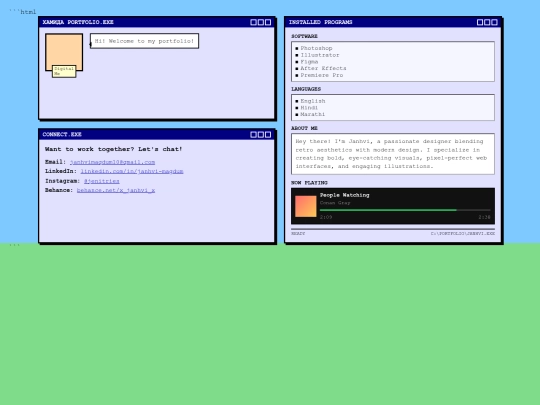Click the "Instagram:" label
Viewport: 540px width, 405px height.
pyautogui.click(x=62, y=181)
